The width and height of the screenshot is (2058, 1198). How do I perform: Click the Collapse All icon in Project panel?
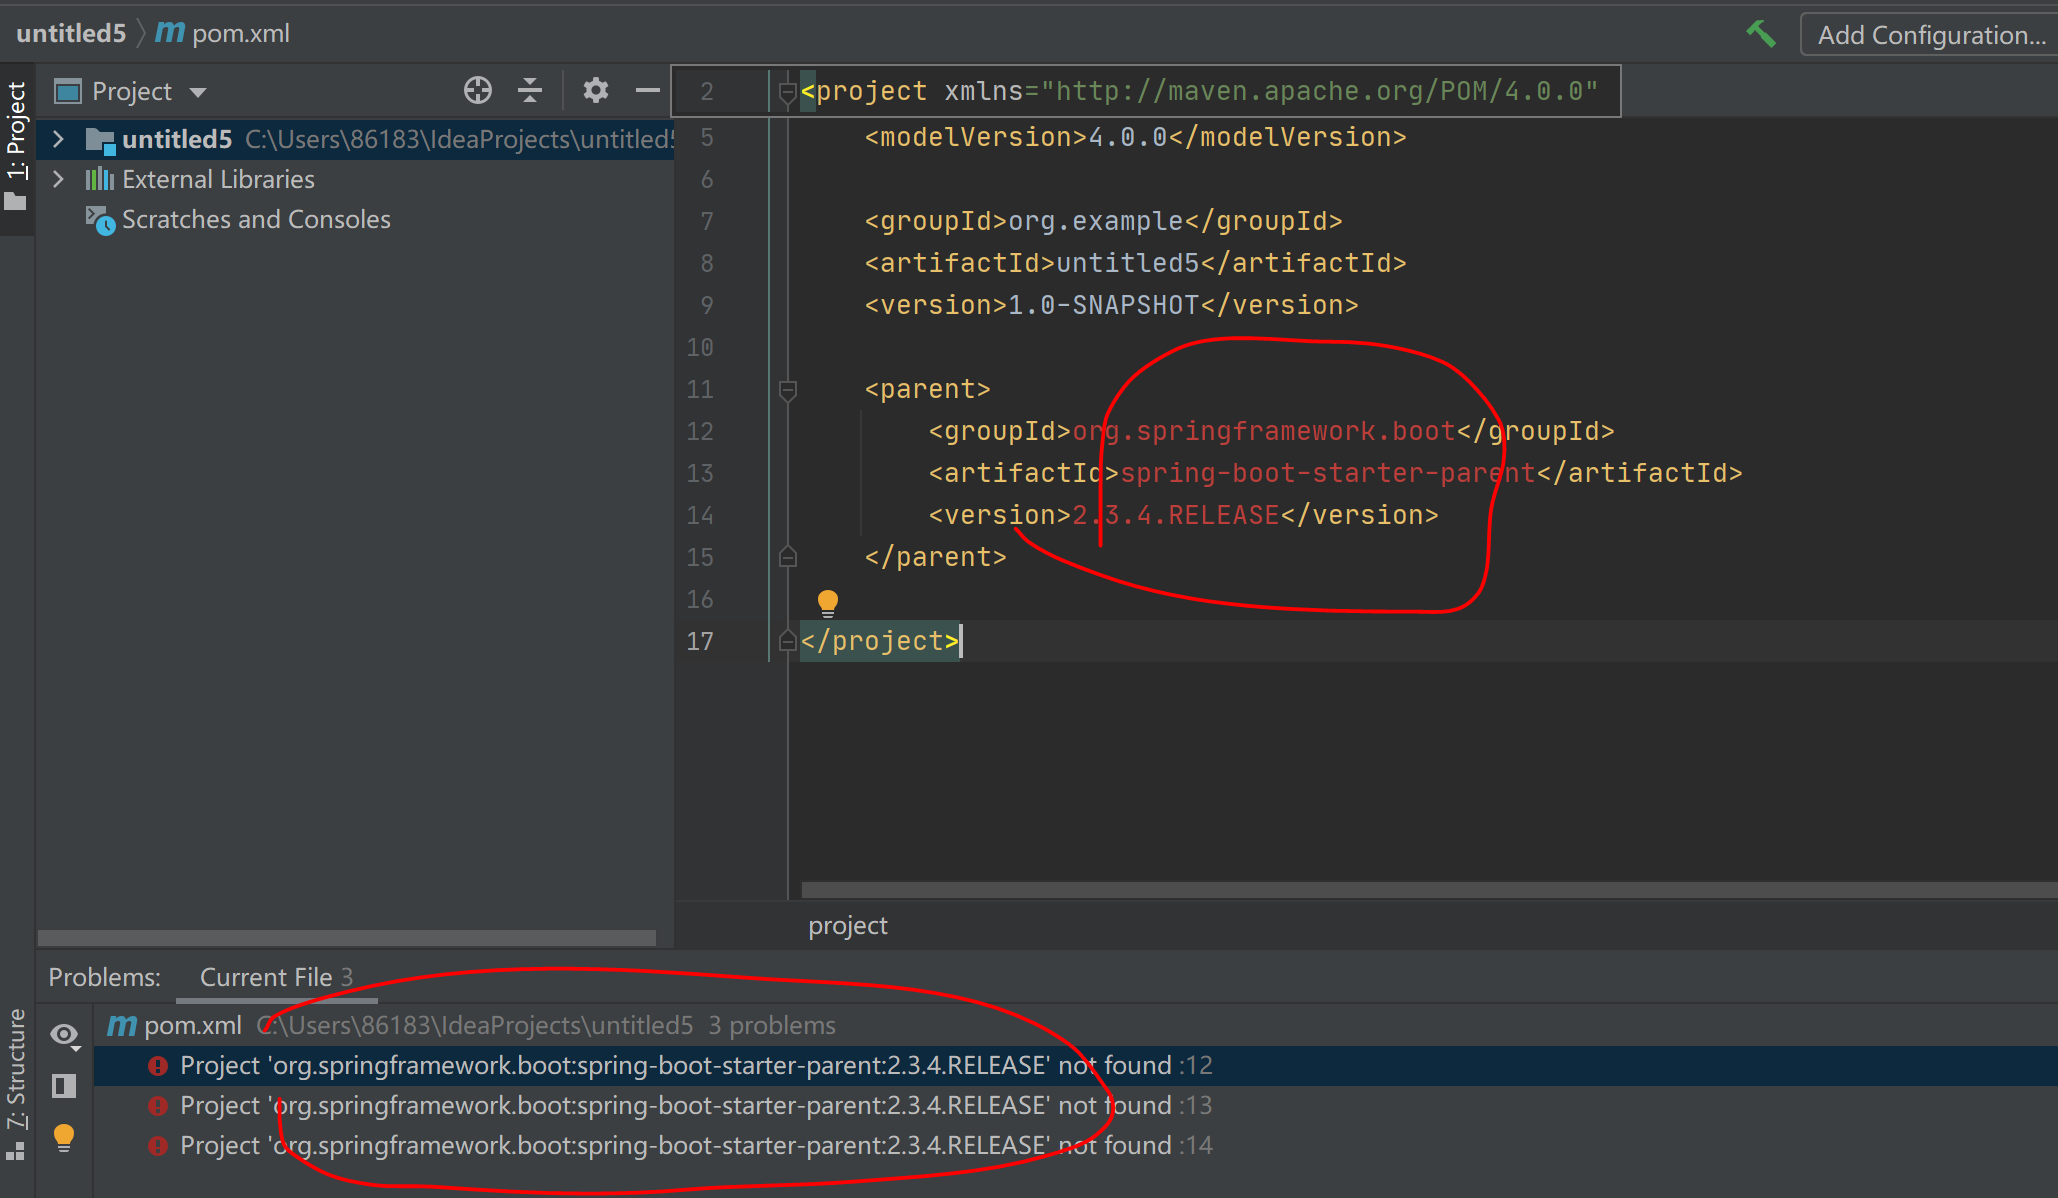click(530, 91)
